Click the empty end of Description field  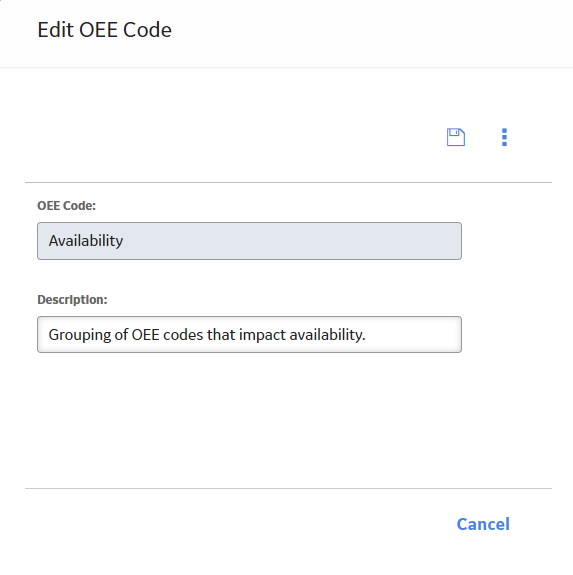click(412, 335)
